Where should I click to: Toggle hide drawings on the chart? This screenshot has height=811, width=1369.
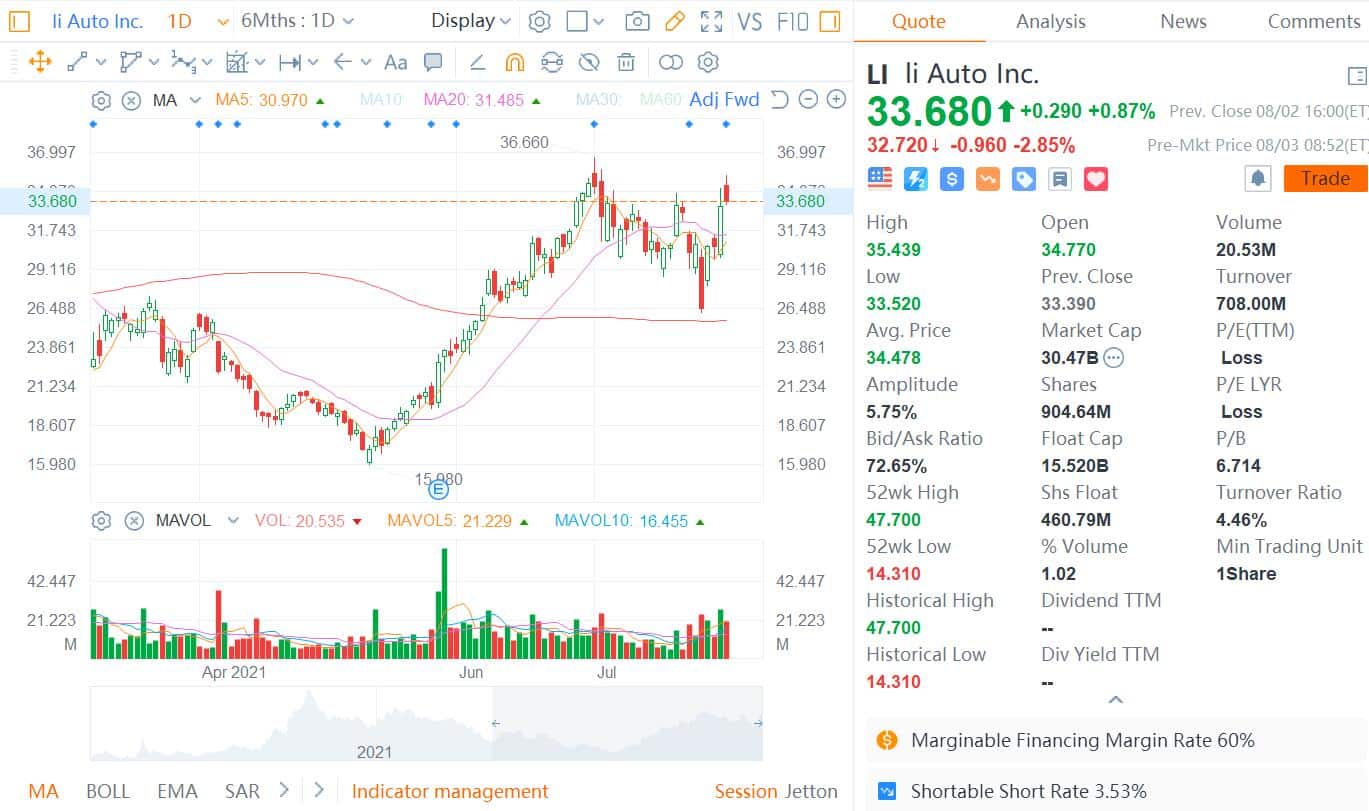point(589,62)
